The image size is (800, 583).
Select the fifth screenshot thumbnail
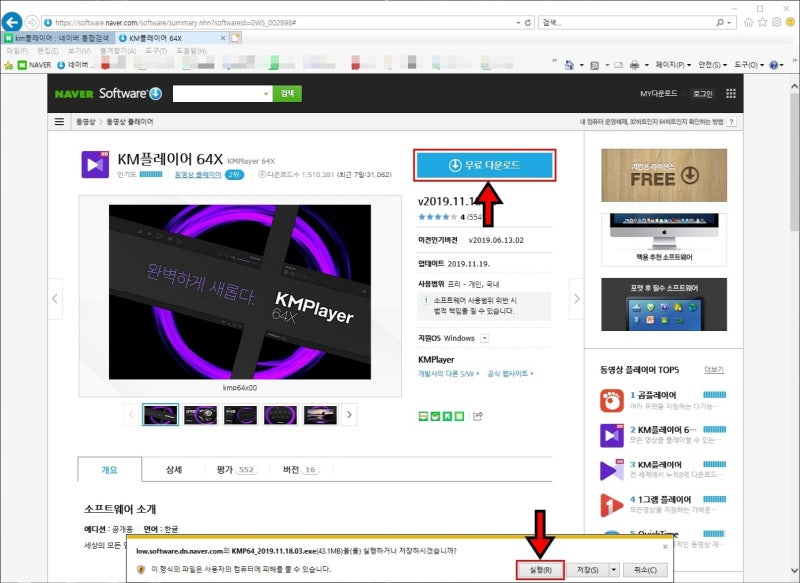pos(320,415)
